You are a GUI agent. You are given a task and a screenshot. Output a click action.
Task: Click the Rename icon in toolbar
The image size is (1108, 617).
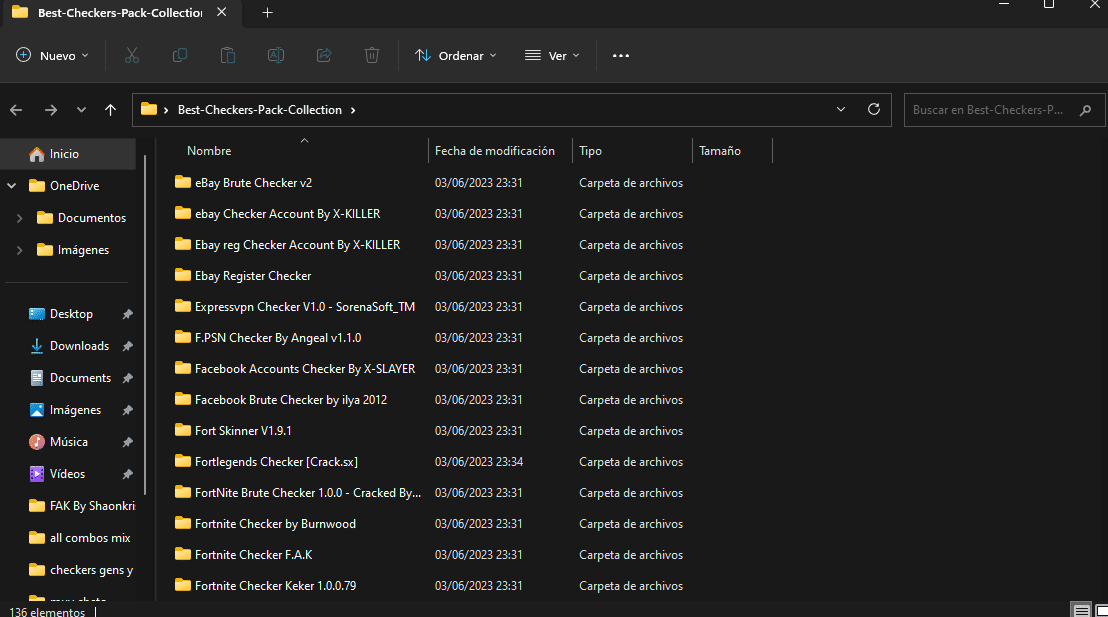[x=276, y=56]
